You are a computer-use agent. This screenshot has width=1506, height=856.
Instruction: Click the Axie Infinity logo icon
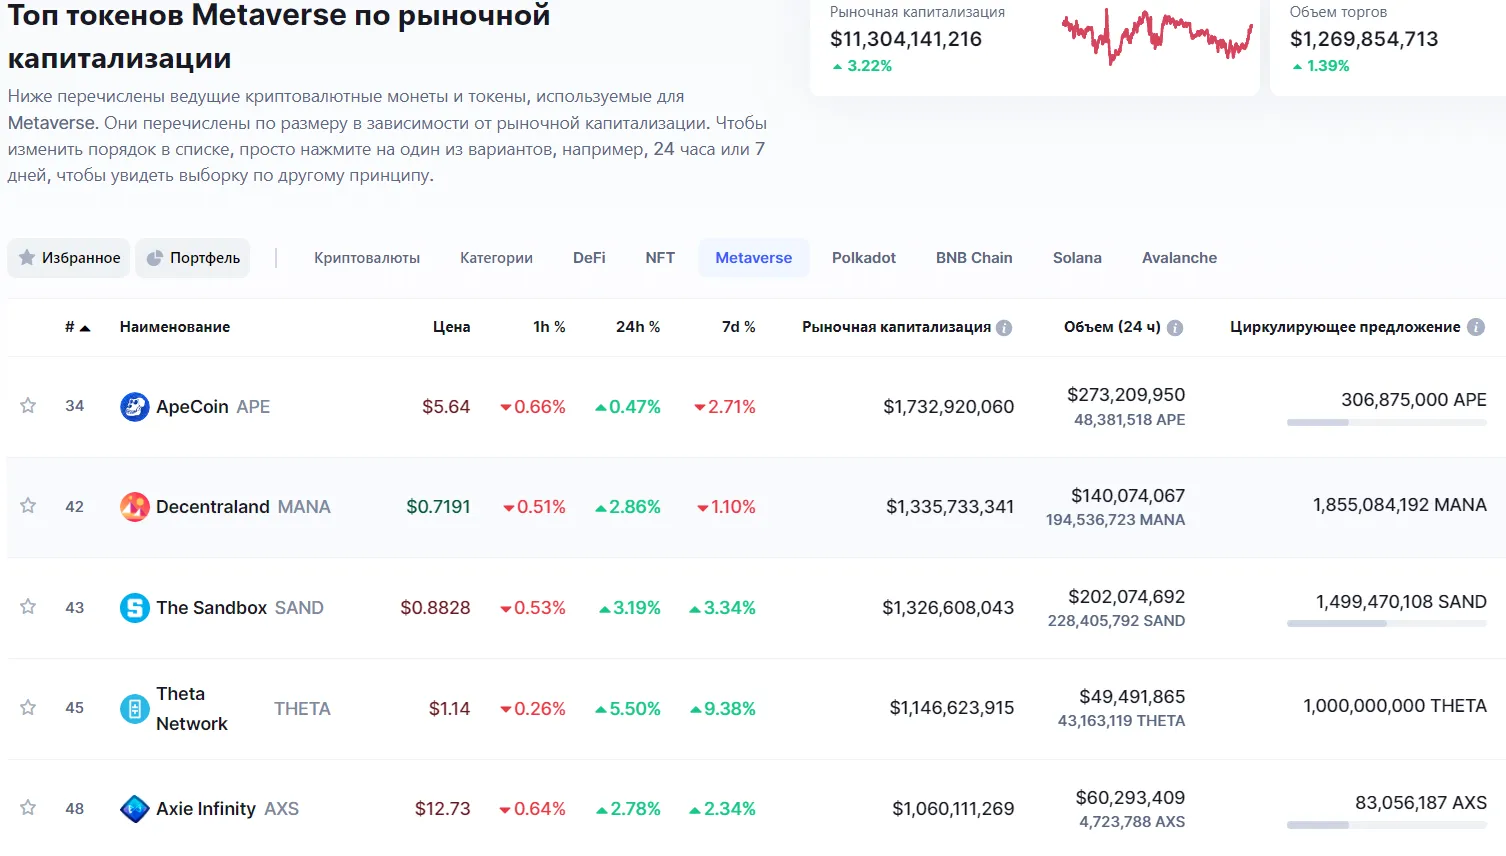135,809
